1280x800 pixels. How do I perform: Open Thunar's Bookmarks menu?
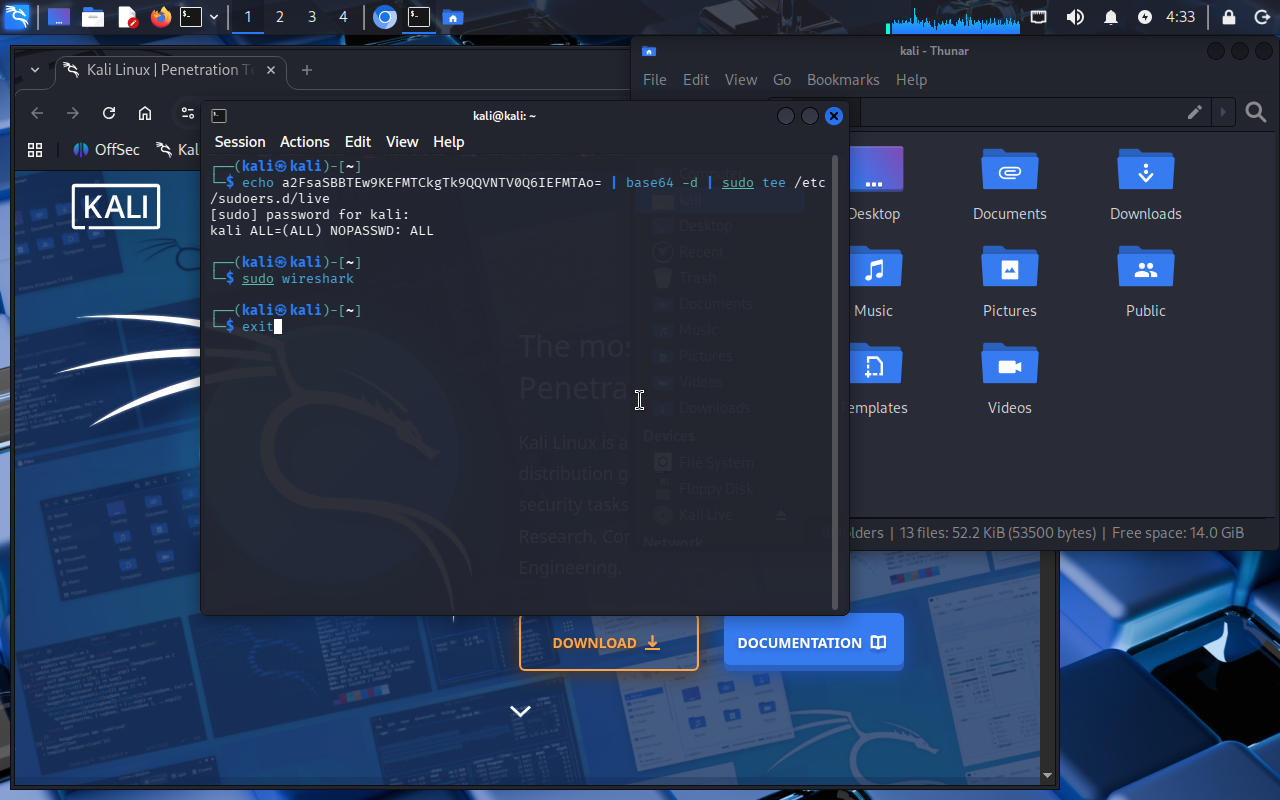[x=842, y=80]
